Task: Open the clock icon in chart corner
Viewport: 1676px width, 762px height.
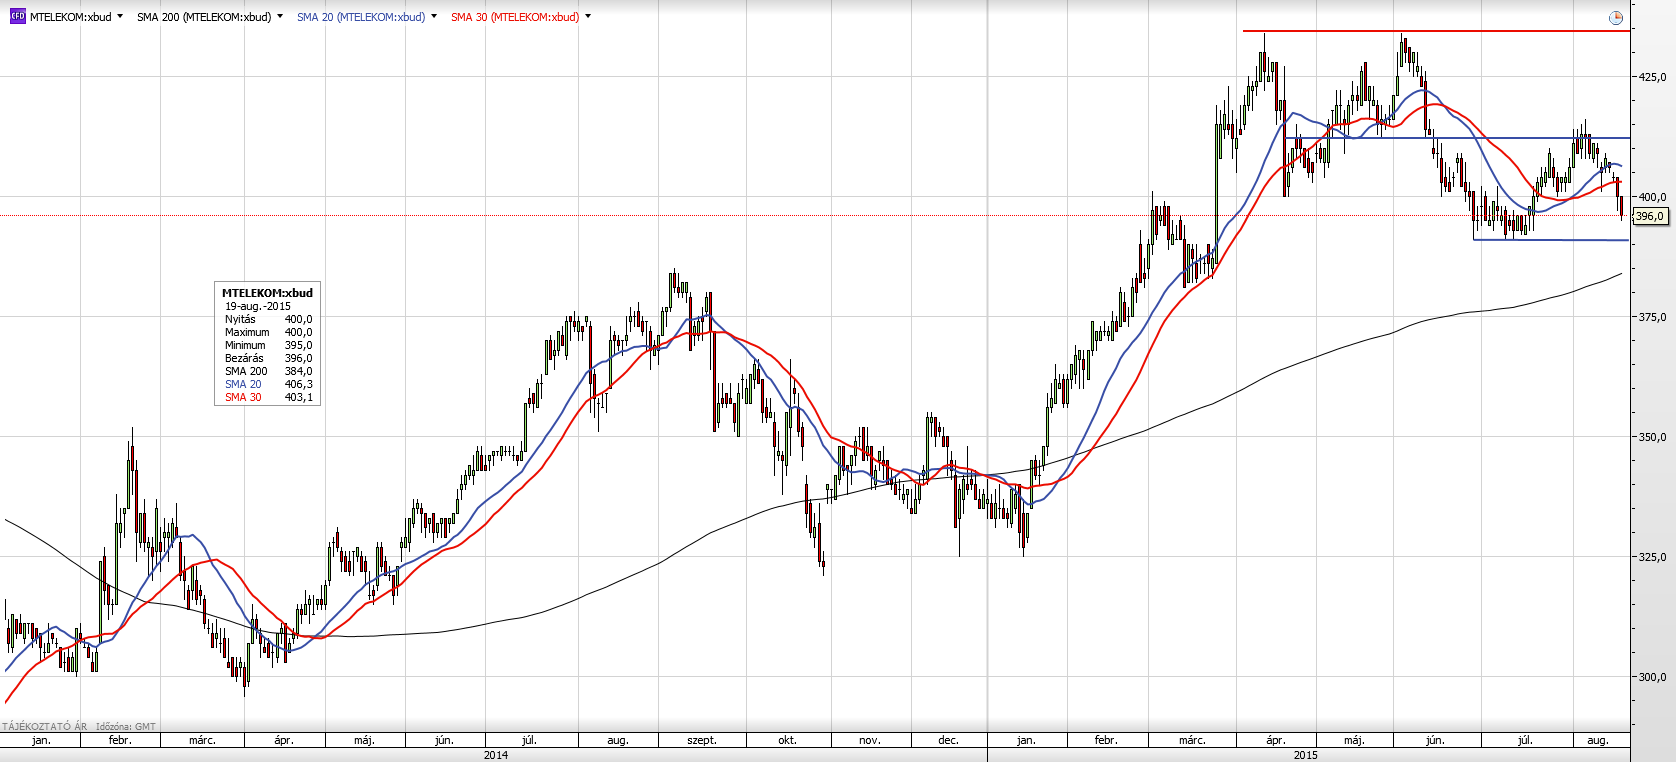Action: tap(1616, 18)
